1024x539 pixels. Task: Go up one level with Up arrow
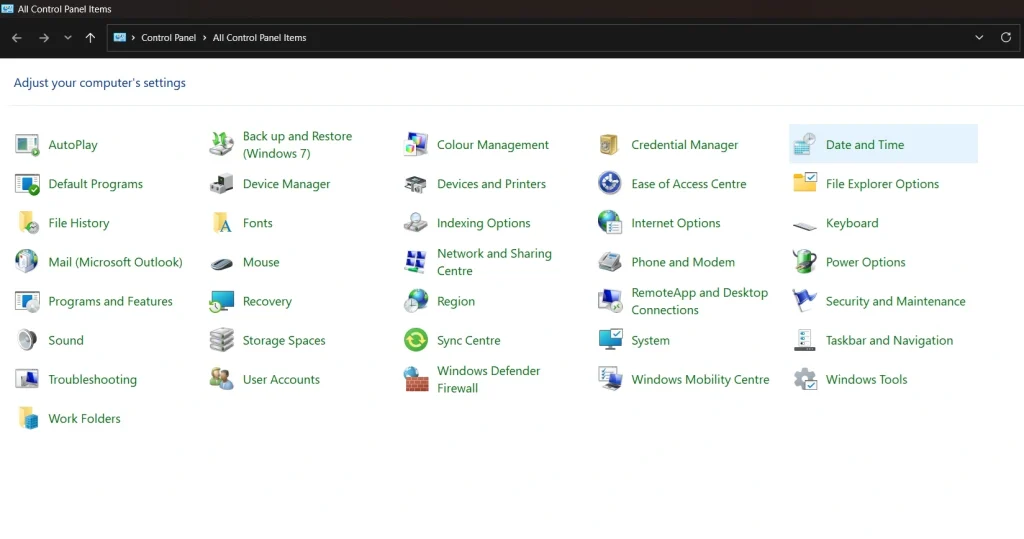tap(90, 38)
